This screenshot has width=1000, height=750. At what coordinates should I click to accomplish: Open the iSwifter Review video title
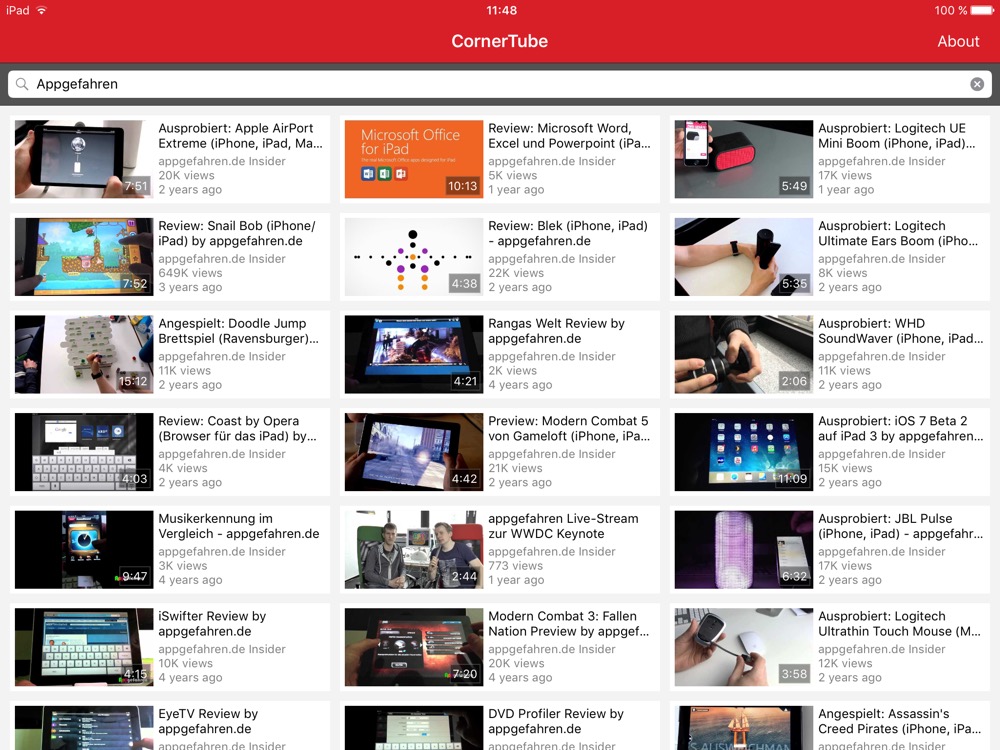point(212,624)
